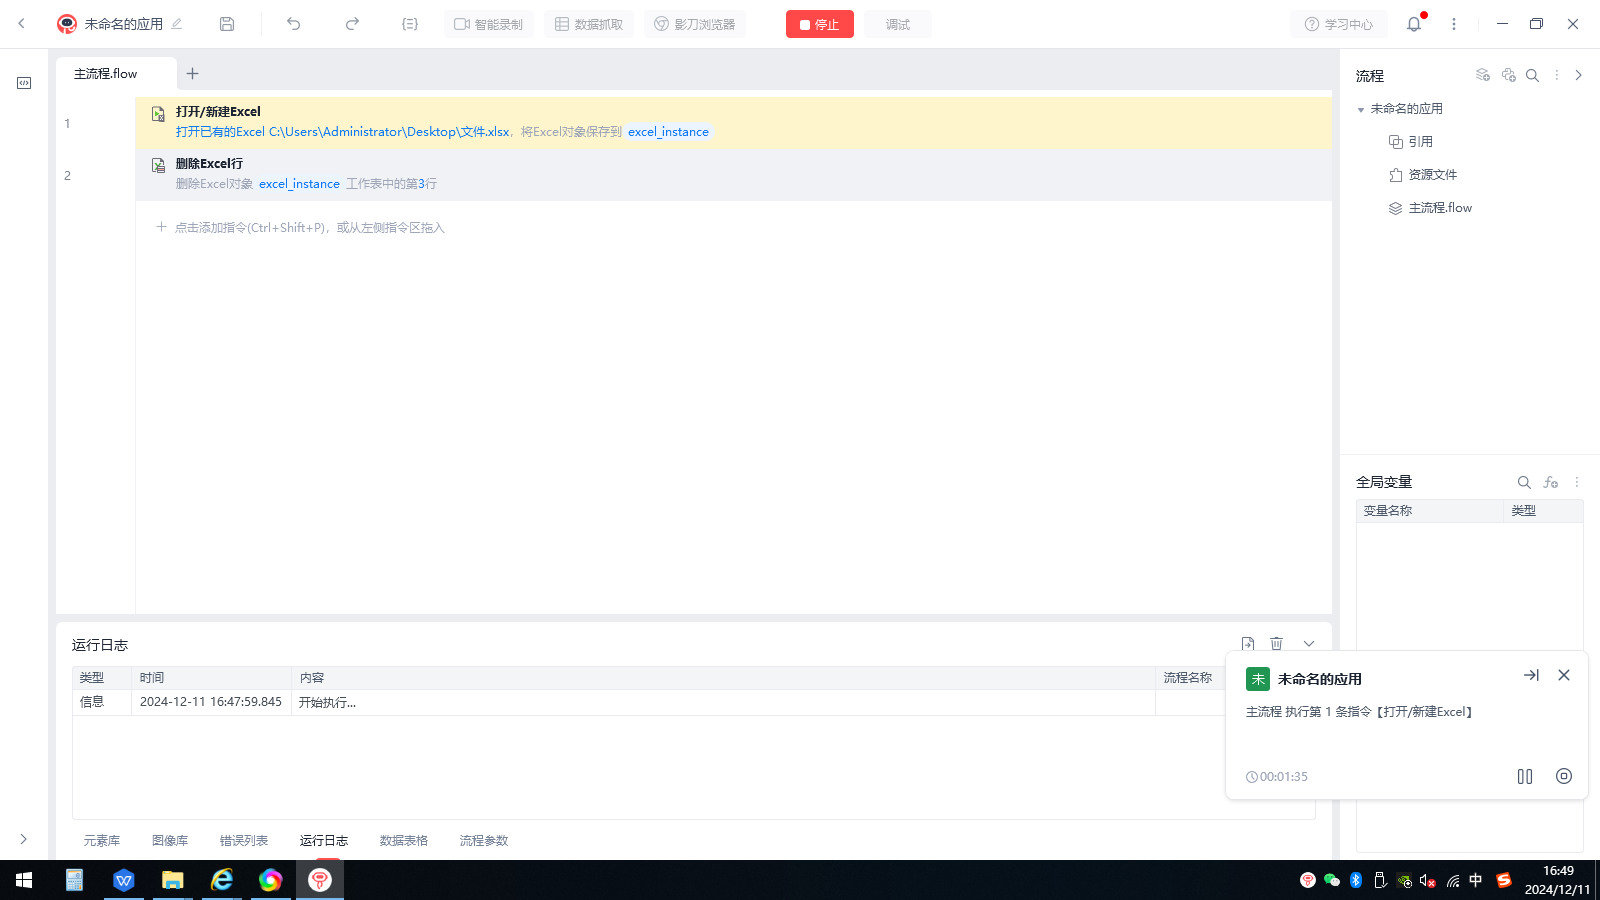
Task: Search within the 流程 panel
Action: click(x=1532, y=75)
